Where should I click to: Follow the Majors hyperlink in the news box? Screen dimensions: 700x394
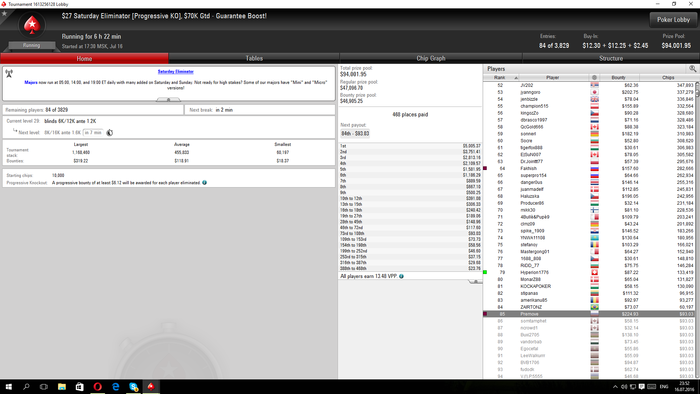point(31,83)
